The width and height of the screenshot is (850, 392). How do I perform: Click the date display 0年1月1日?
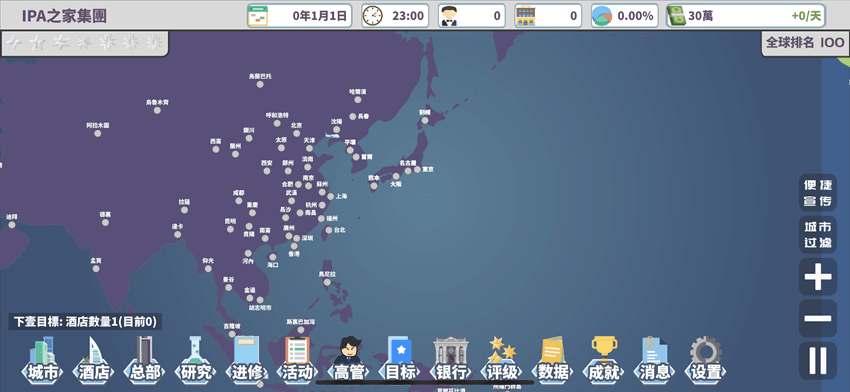point(300,16)
